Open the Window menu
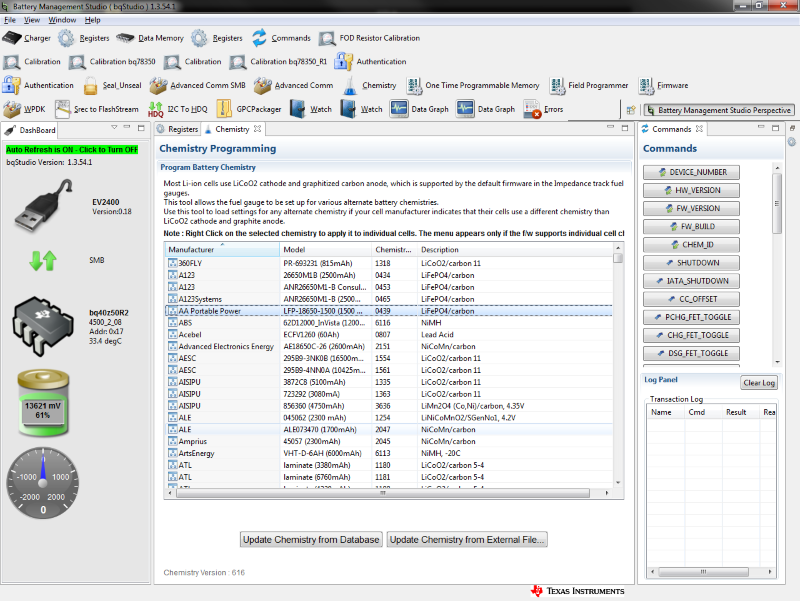The image size is (800, 601). click(62, 20)
